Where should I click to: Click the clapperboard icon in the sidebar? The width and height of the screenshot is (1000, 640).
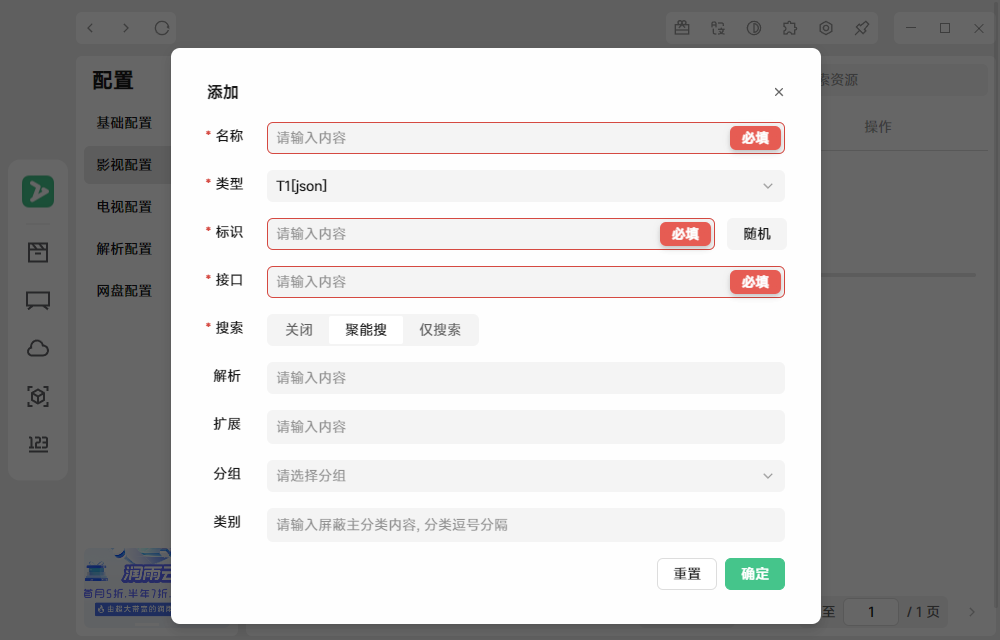click(38, 252)
